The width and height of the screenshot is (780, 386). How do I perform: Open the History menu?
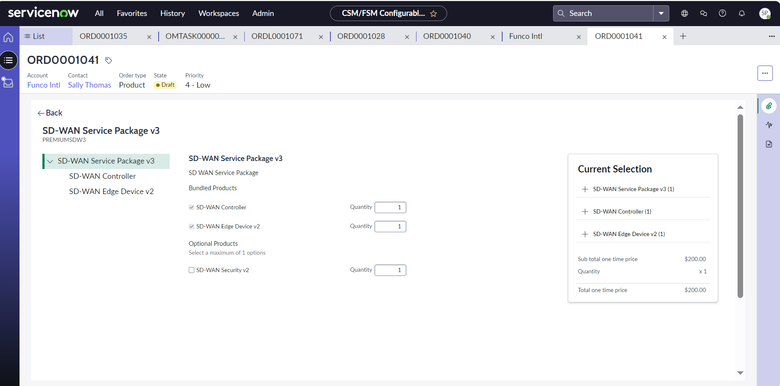173,13
